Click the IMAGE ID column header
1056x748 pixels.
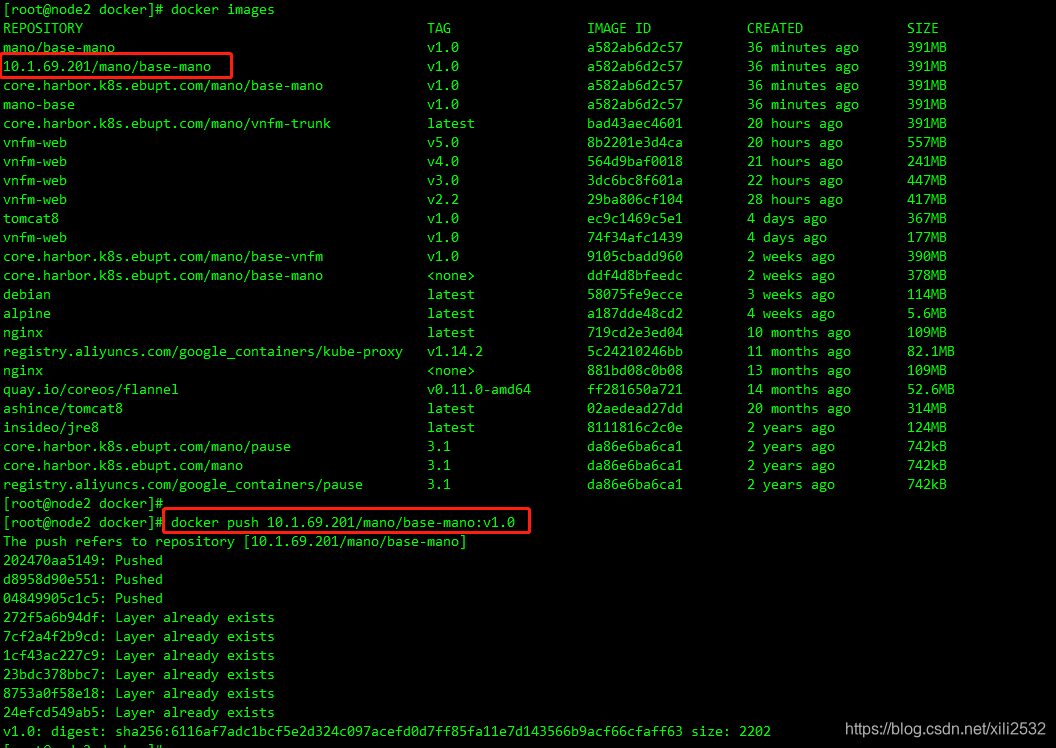(619, 28)
